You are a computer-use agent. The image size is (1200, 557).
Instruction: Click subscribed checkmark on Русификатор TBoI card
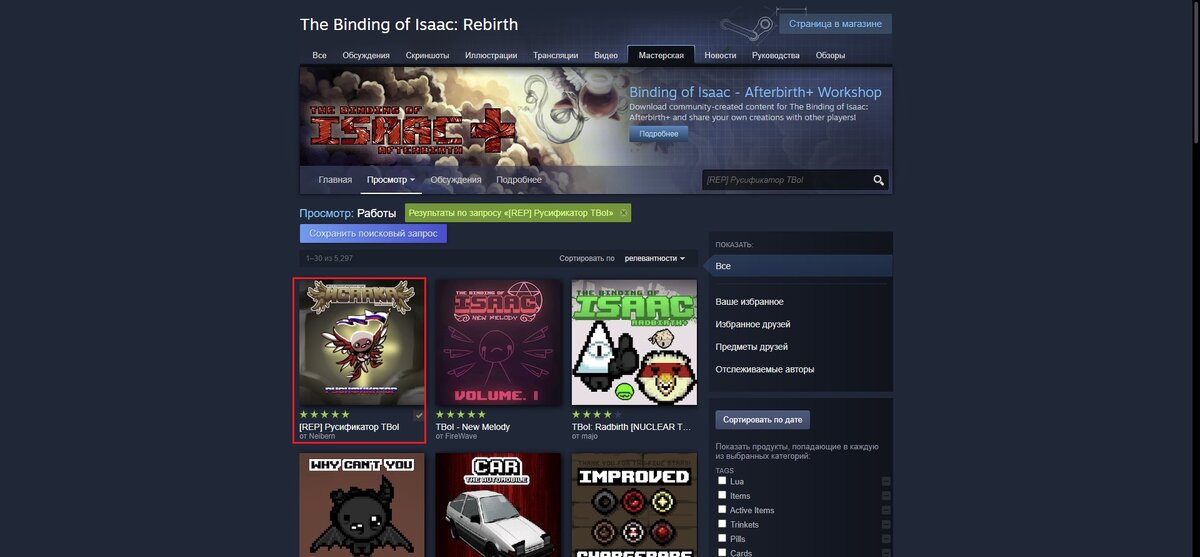(419, 414)
